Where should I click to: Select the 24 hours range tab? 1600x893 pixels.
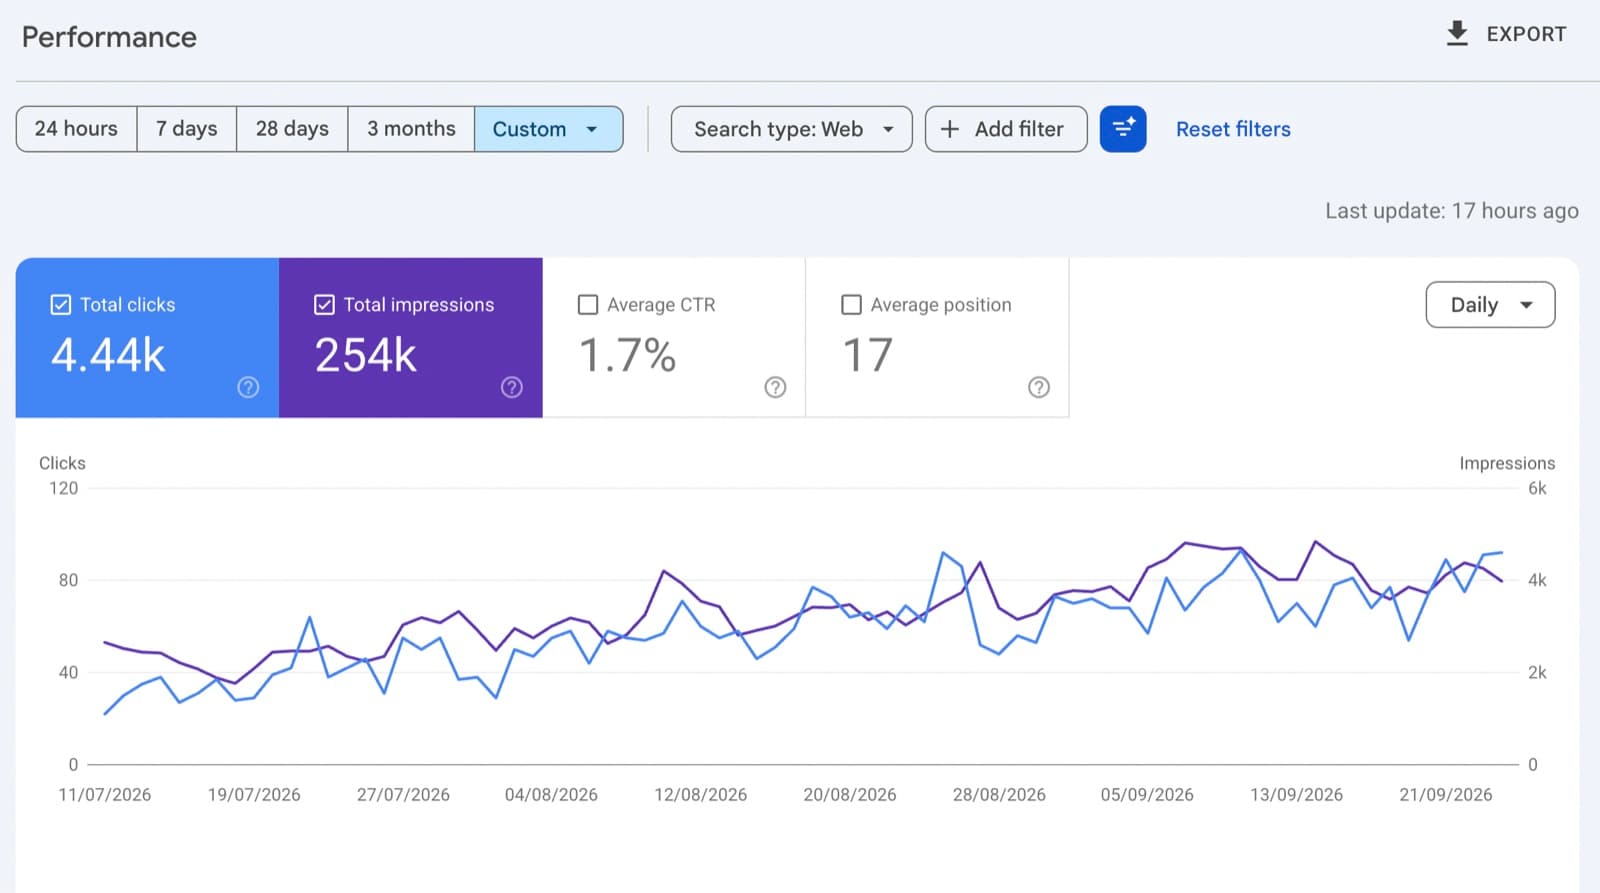pyautogui.click(x=76, y=129)
